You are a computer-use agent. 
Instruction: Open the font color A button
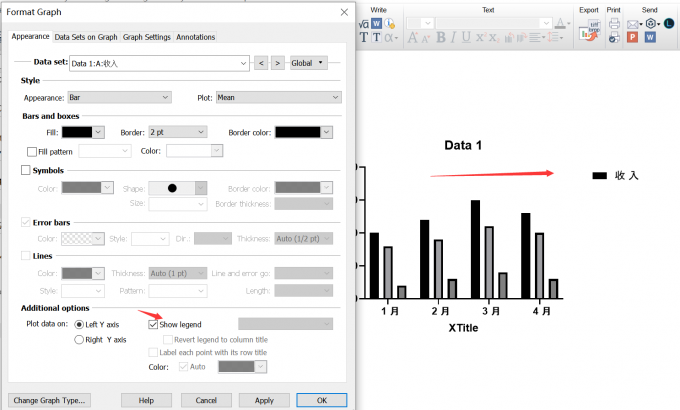click(562, 23)
